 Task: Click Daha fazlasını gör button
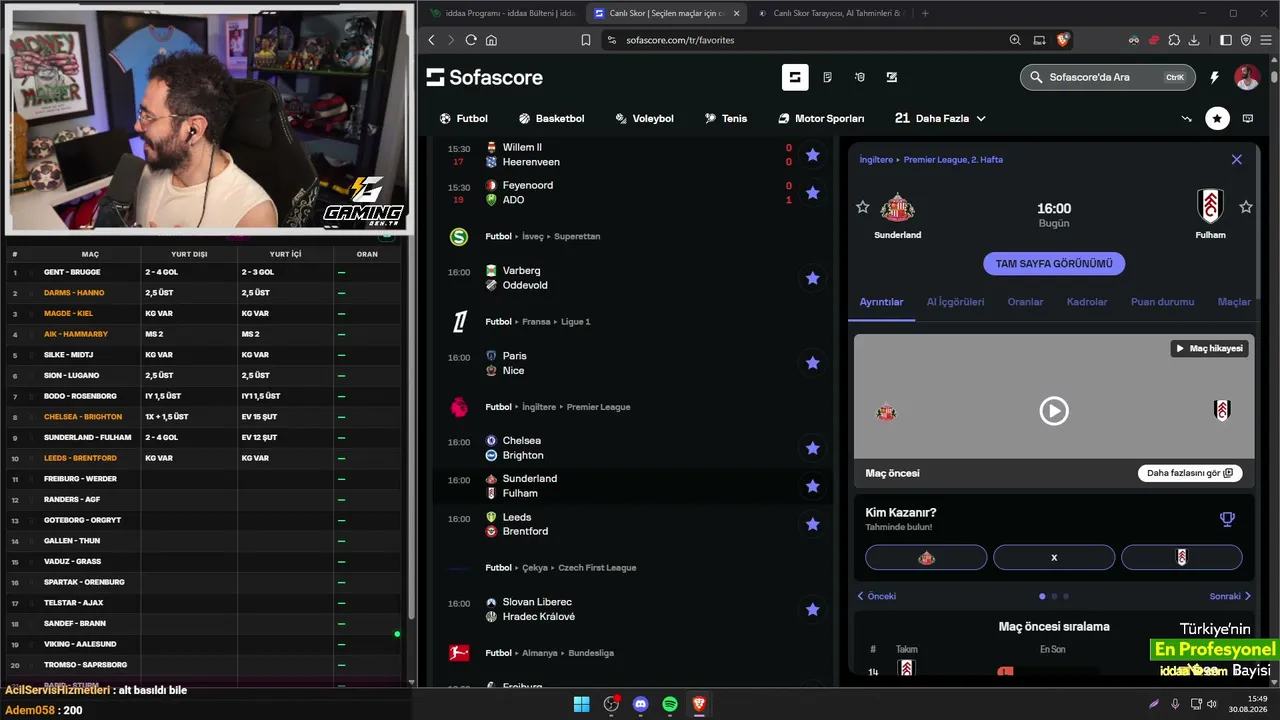click(x=1190, y=473)
